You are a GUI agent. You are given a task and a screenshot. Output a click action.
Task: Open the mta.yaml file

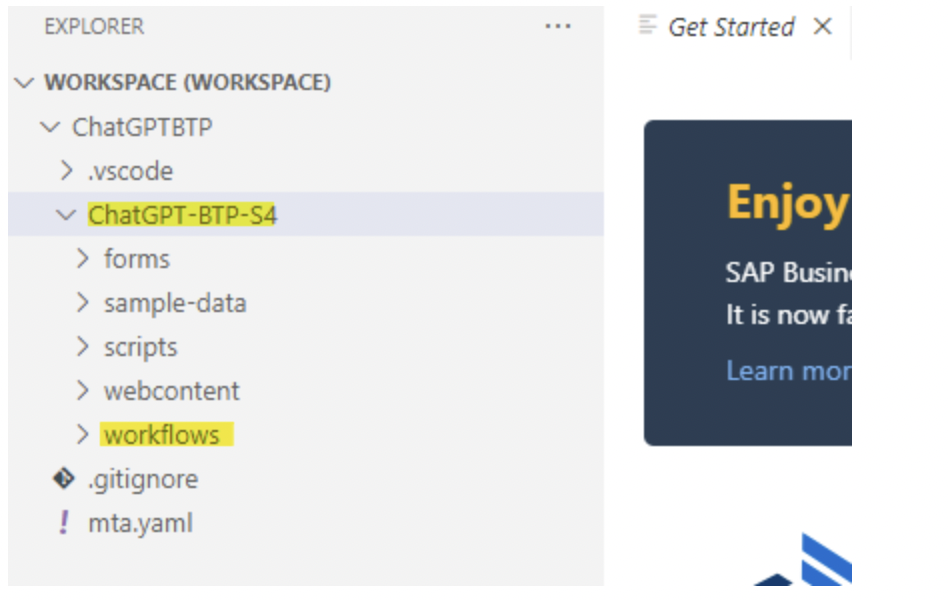coord(140,523)
